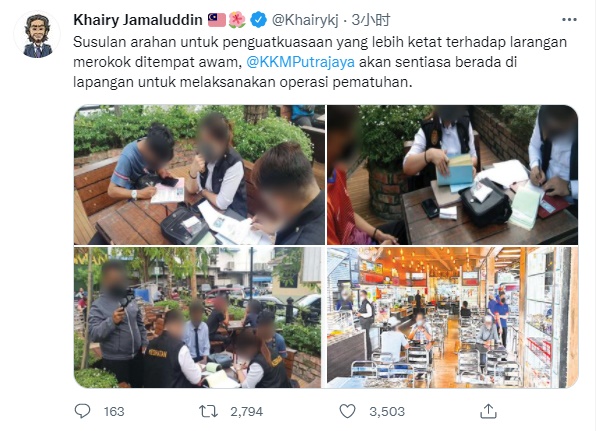The image size is (604, 431).
Task: View the bottom-right restaurant interior photo
Action: tap(452, 317)
